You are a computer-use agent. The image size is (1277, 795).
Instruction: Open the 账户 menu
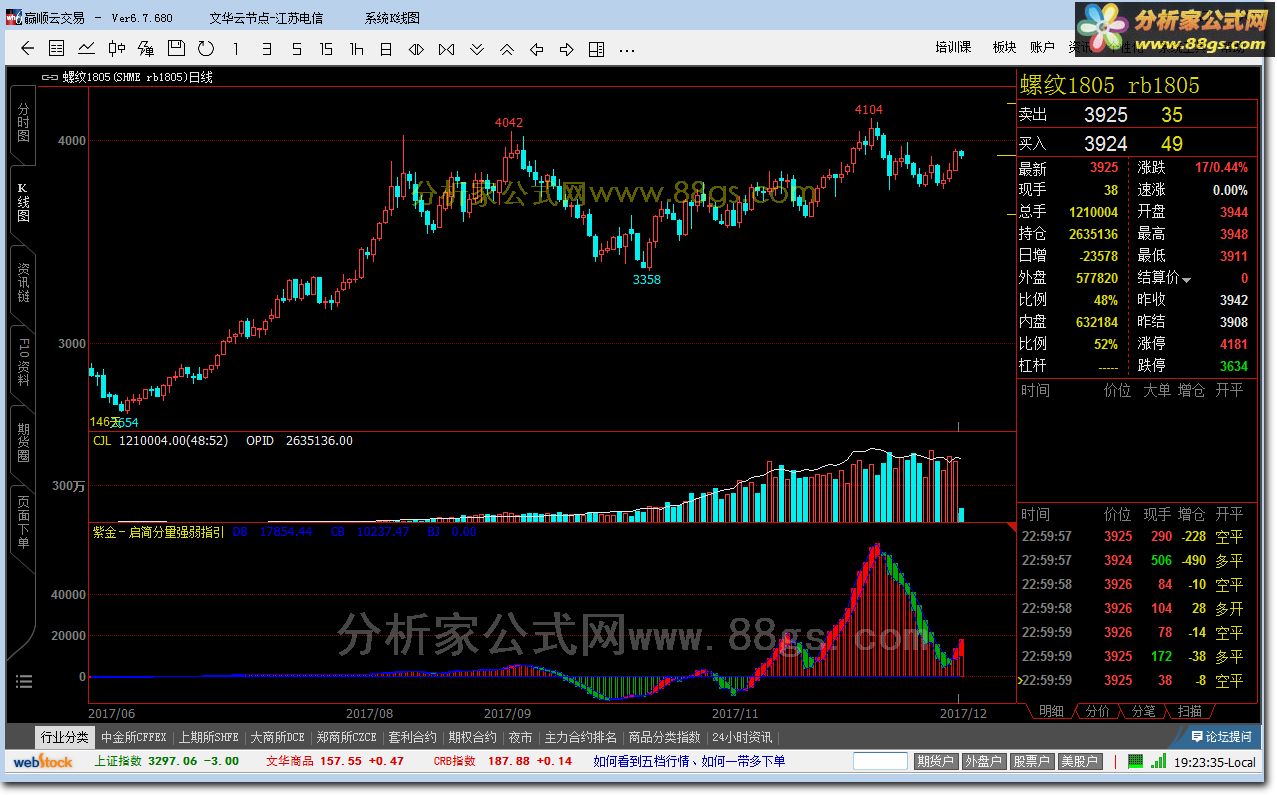(1042, 47)
